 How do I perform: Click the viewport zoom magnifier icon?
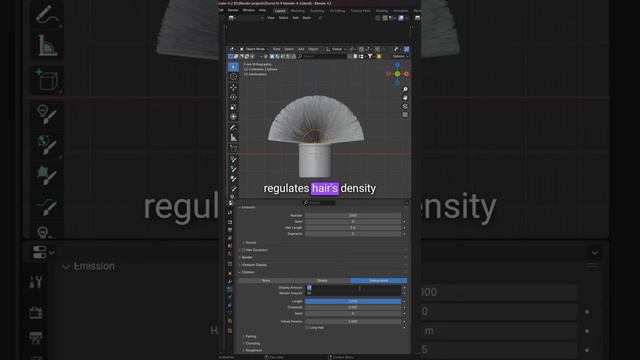point(405,89)
